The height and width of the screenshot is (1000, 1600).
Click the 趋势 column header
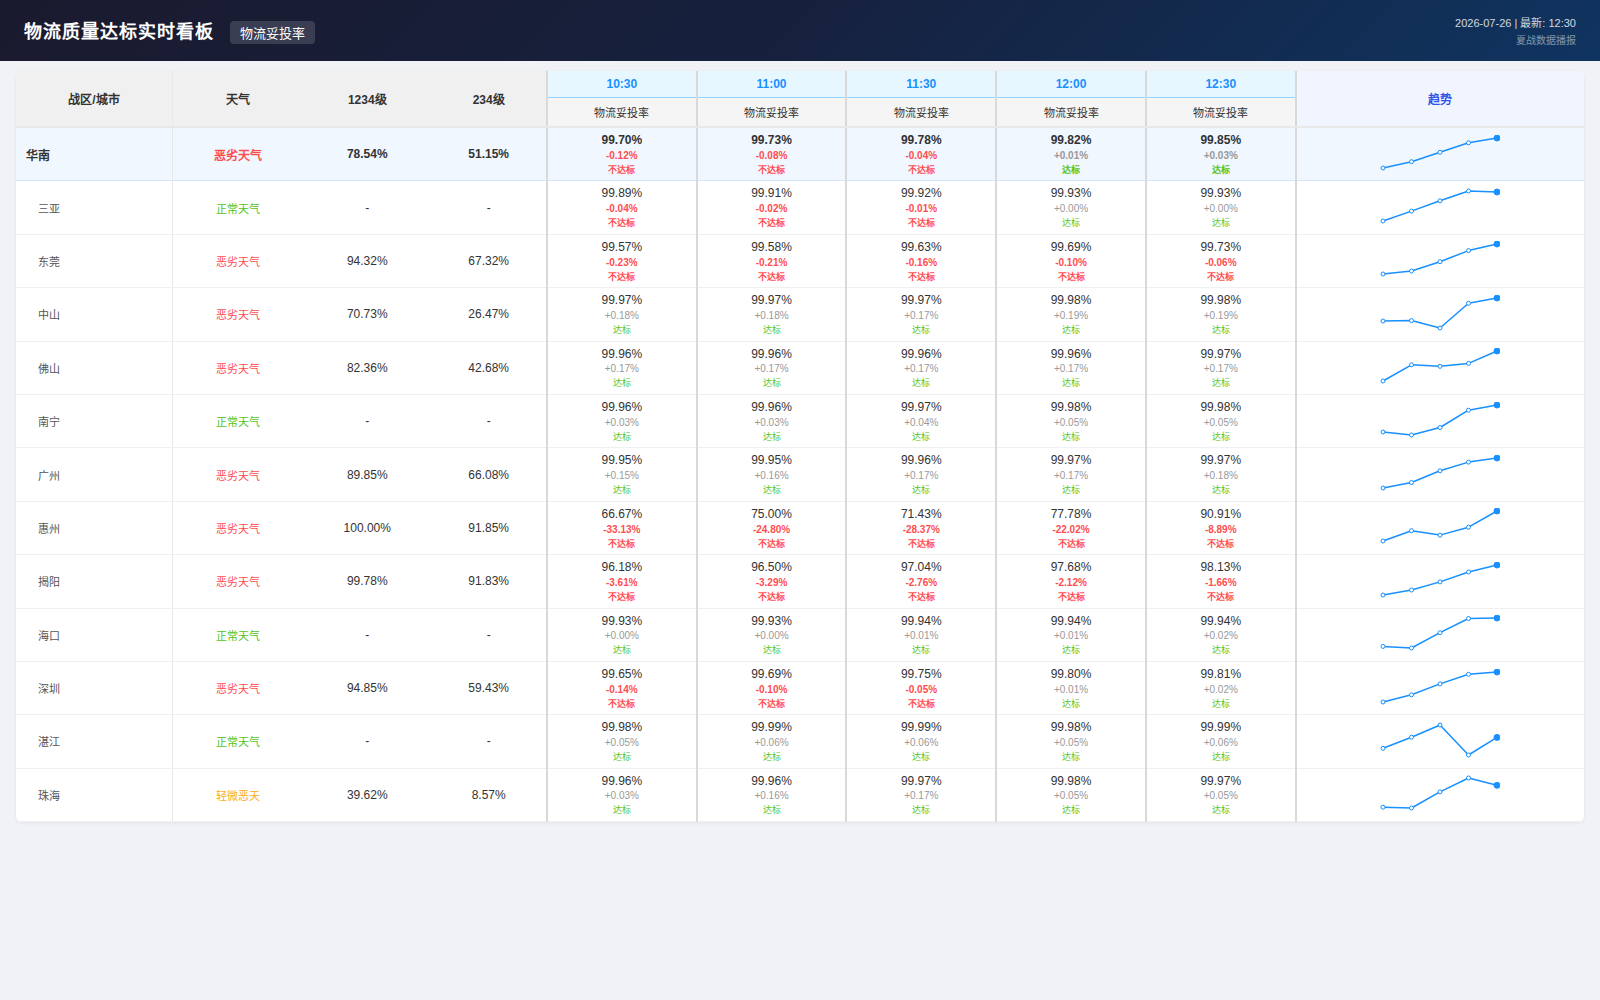(x=1440, y=99)
